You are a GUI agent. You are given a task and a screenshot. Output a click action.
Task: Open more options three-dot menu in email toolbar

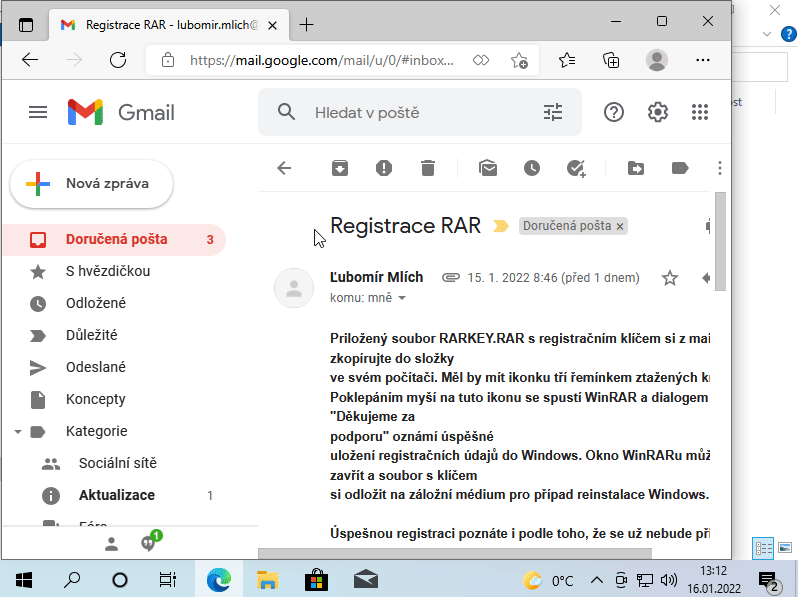click(x=720, y=168)
